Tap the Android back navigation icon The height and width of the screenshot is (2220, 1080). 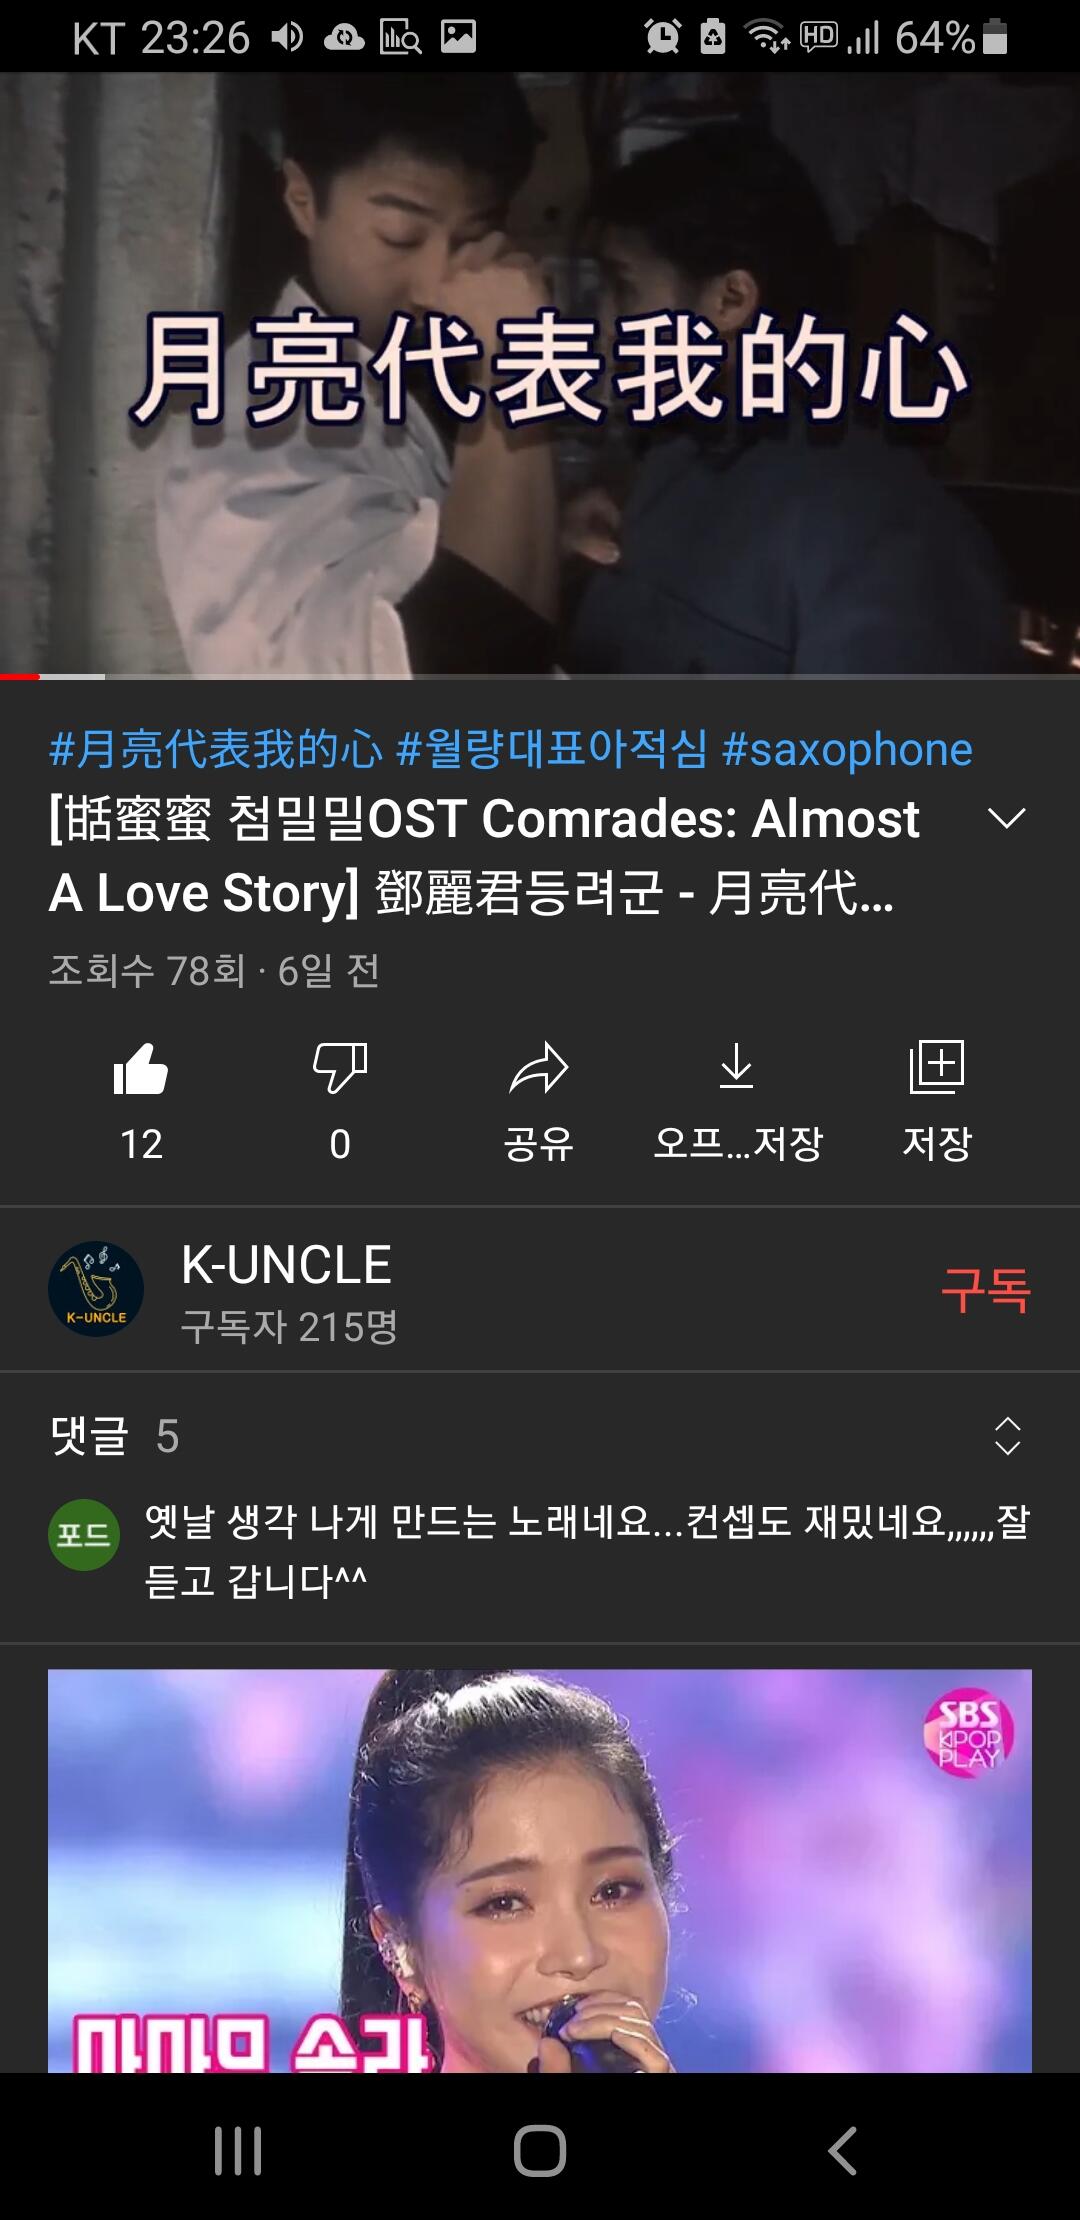842,2150
